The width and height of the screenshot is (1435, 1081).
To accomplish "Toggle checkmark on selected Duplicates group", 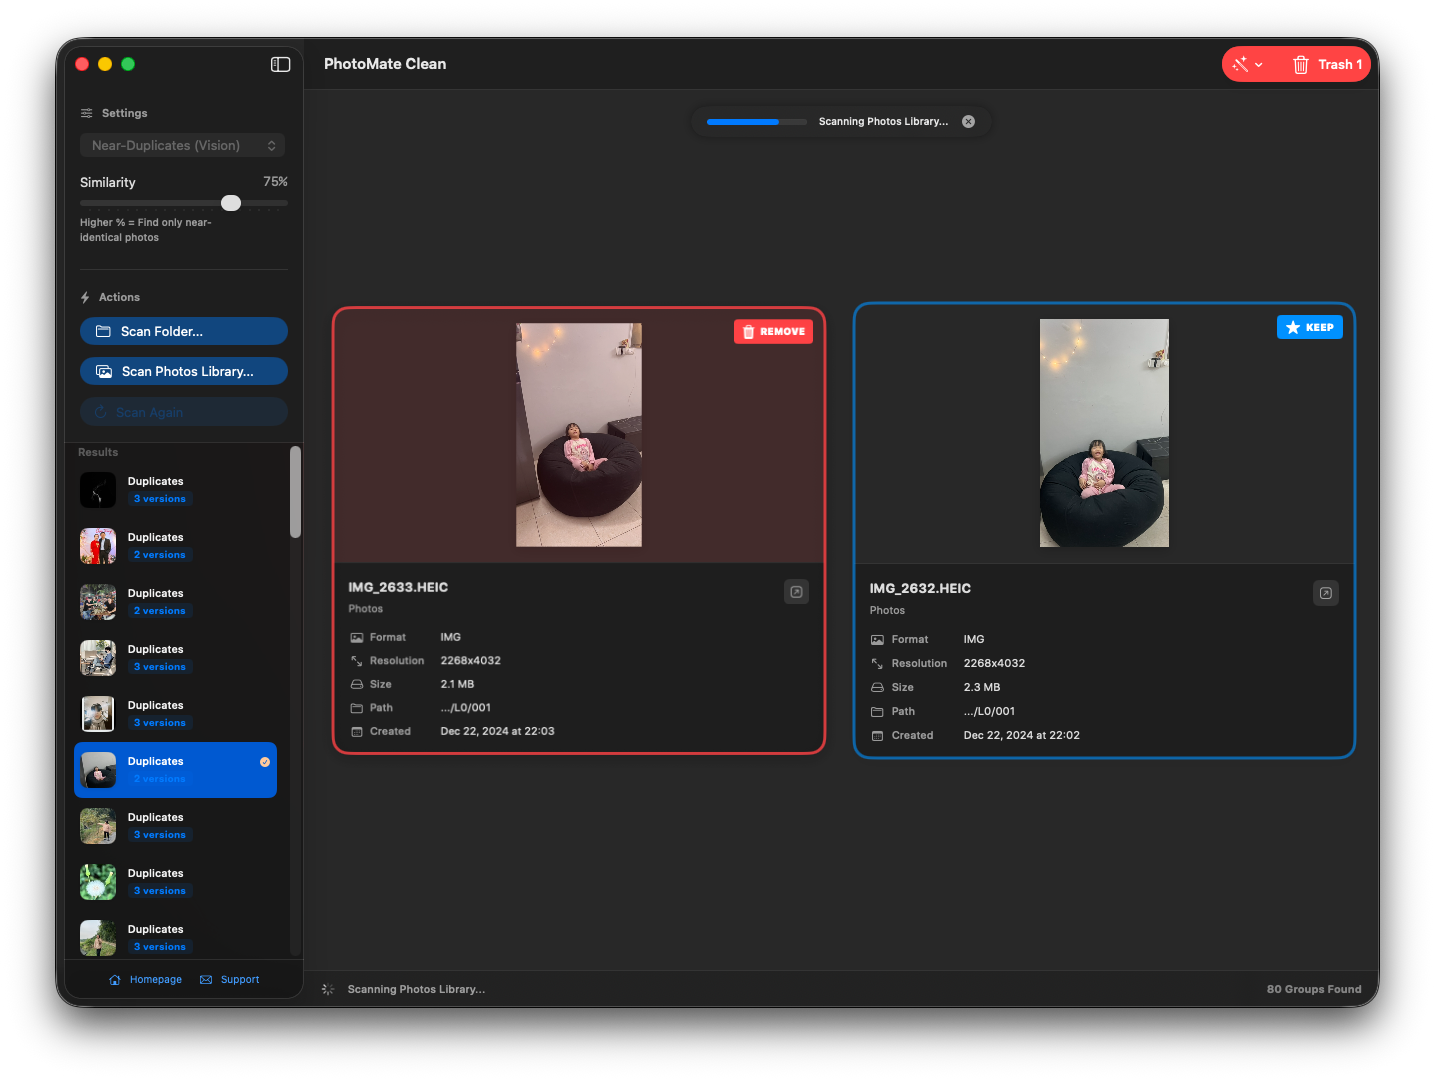I will click(264, 760).
